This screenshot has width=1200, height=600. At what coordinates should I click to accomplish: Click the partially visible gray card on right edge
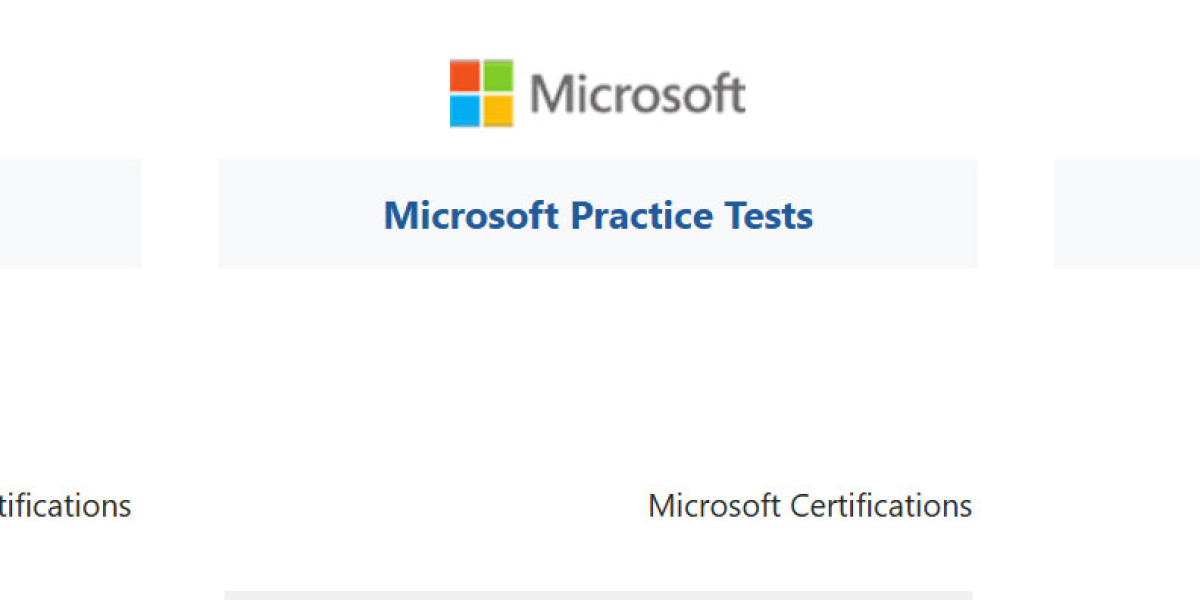click(1127, 213)
